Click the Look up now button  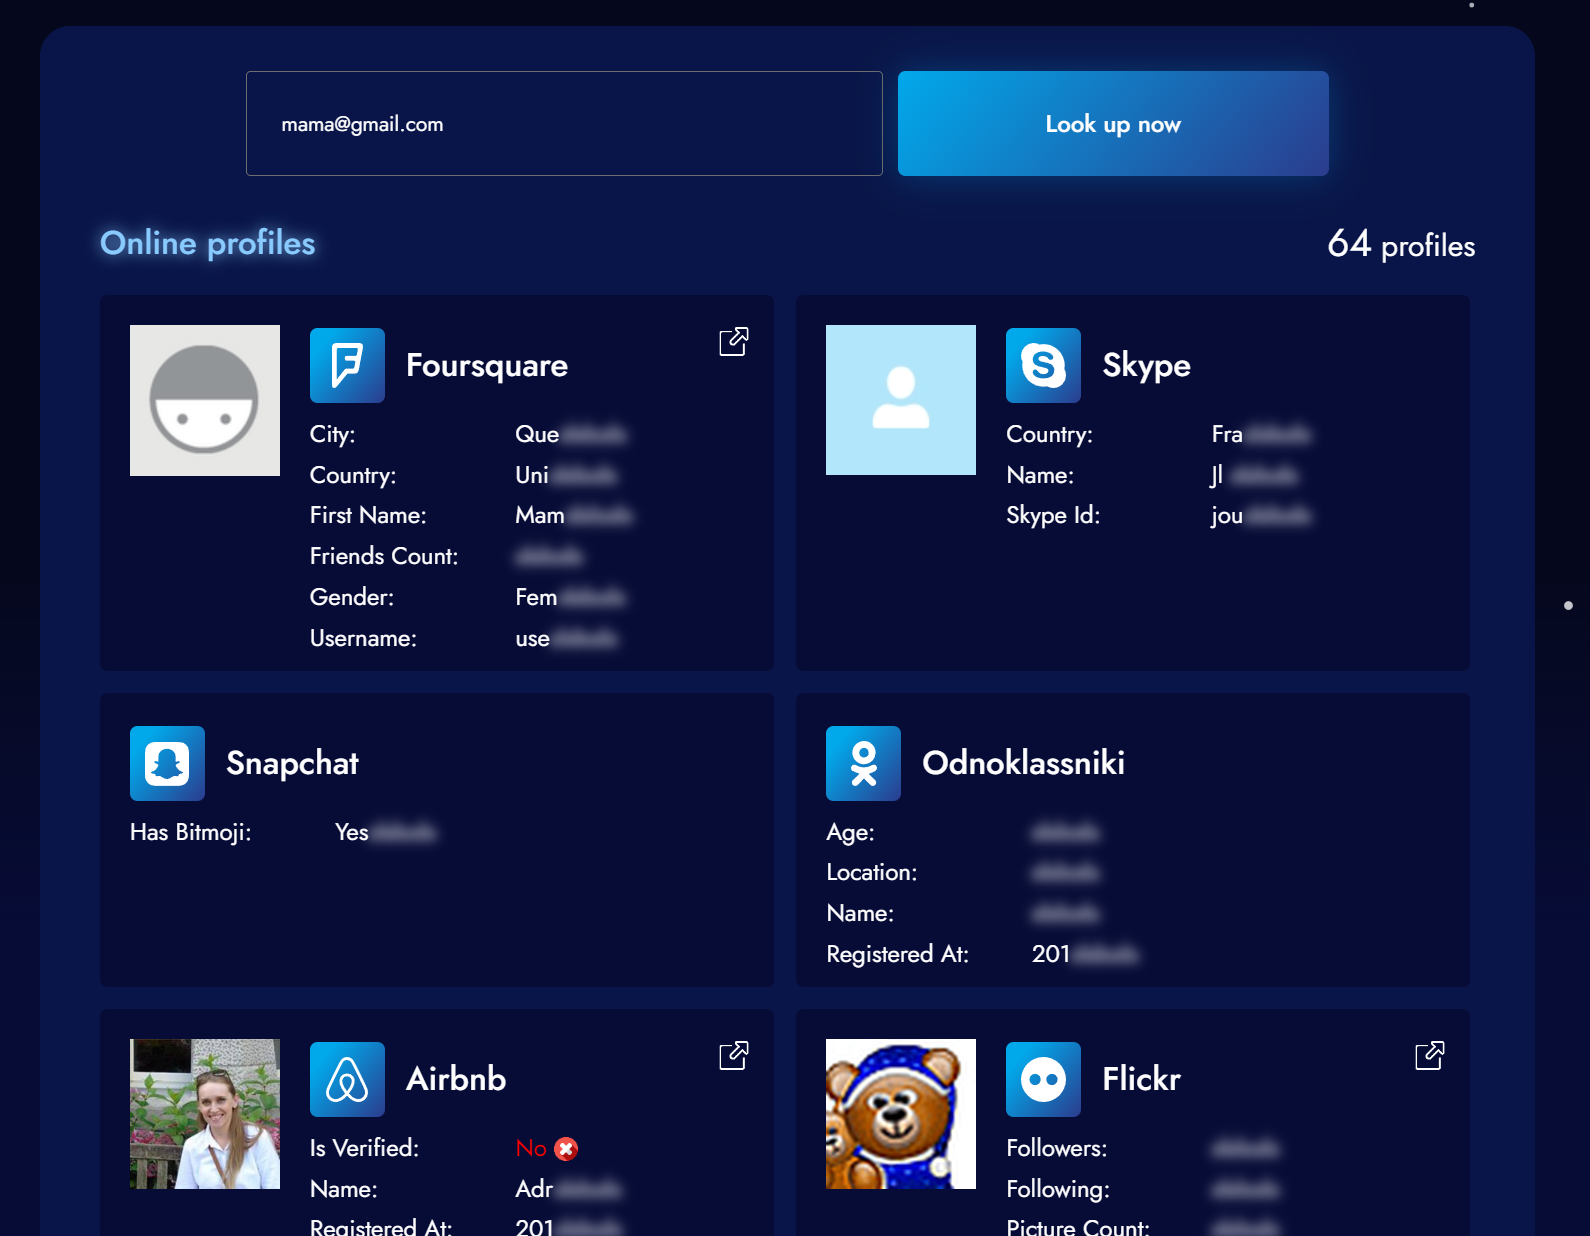1113,123
